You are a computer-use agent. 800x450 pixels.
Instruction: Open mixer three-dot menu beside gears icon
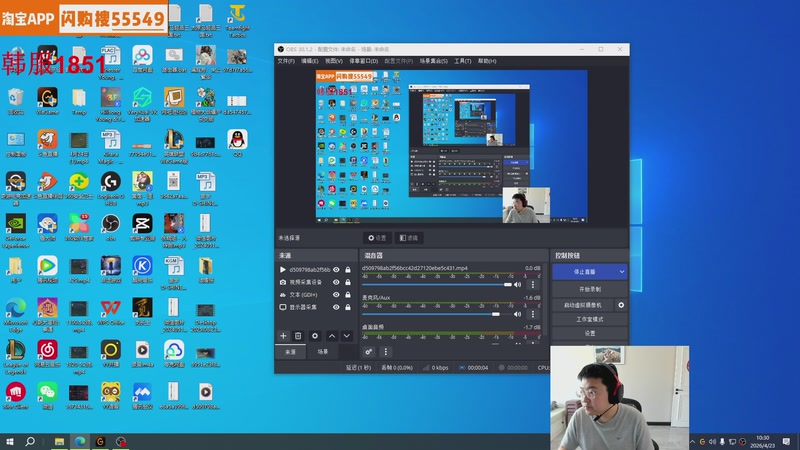click(x=386, y=352)
